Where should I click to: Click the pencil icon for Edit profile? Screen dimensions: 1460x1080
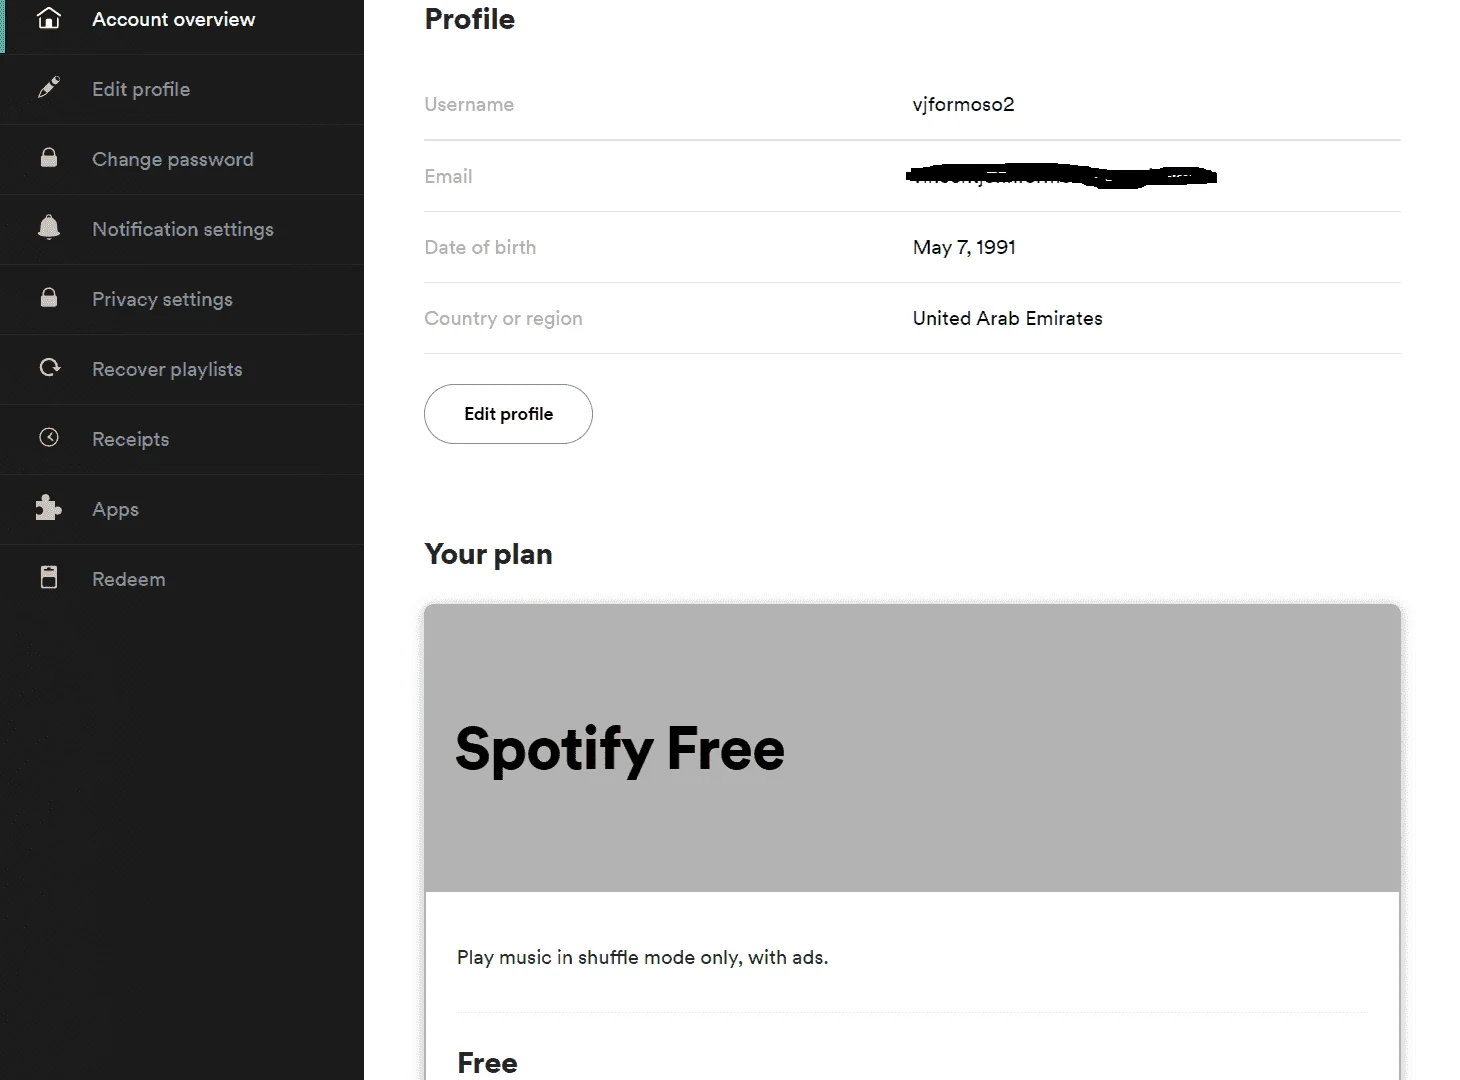(x=49, y=88)
